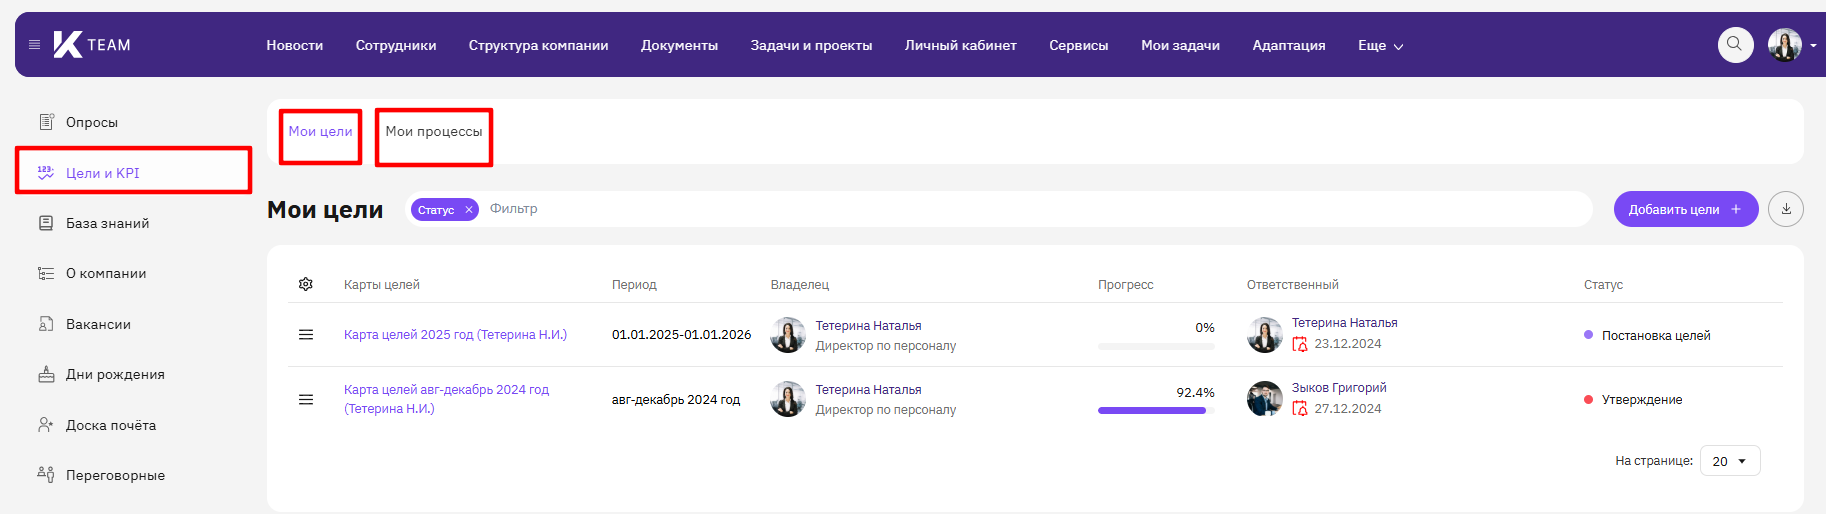The image size is (1826, 514).
Task: Click the K TEAM logo
Action: click(92, 45)
